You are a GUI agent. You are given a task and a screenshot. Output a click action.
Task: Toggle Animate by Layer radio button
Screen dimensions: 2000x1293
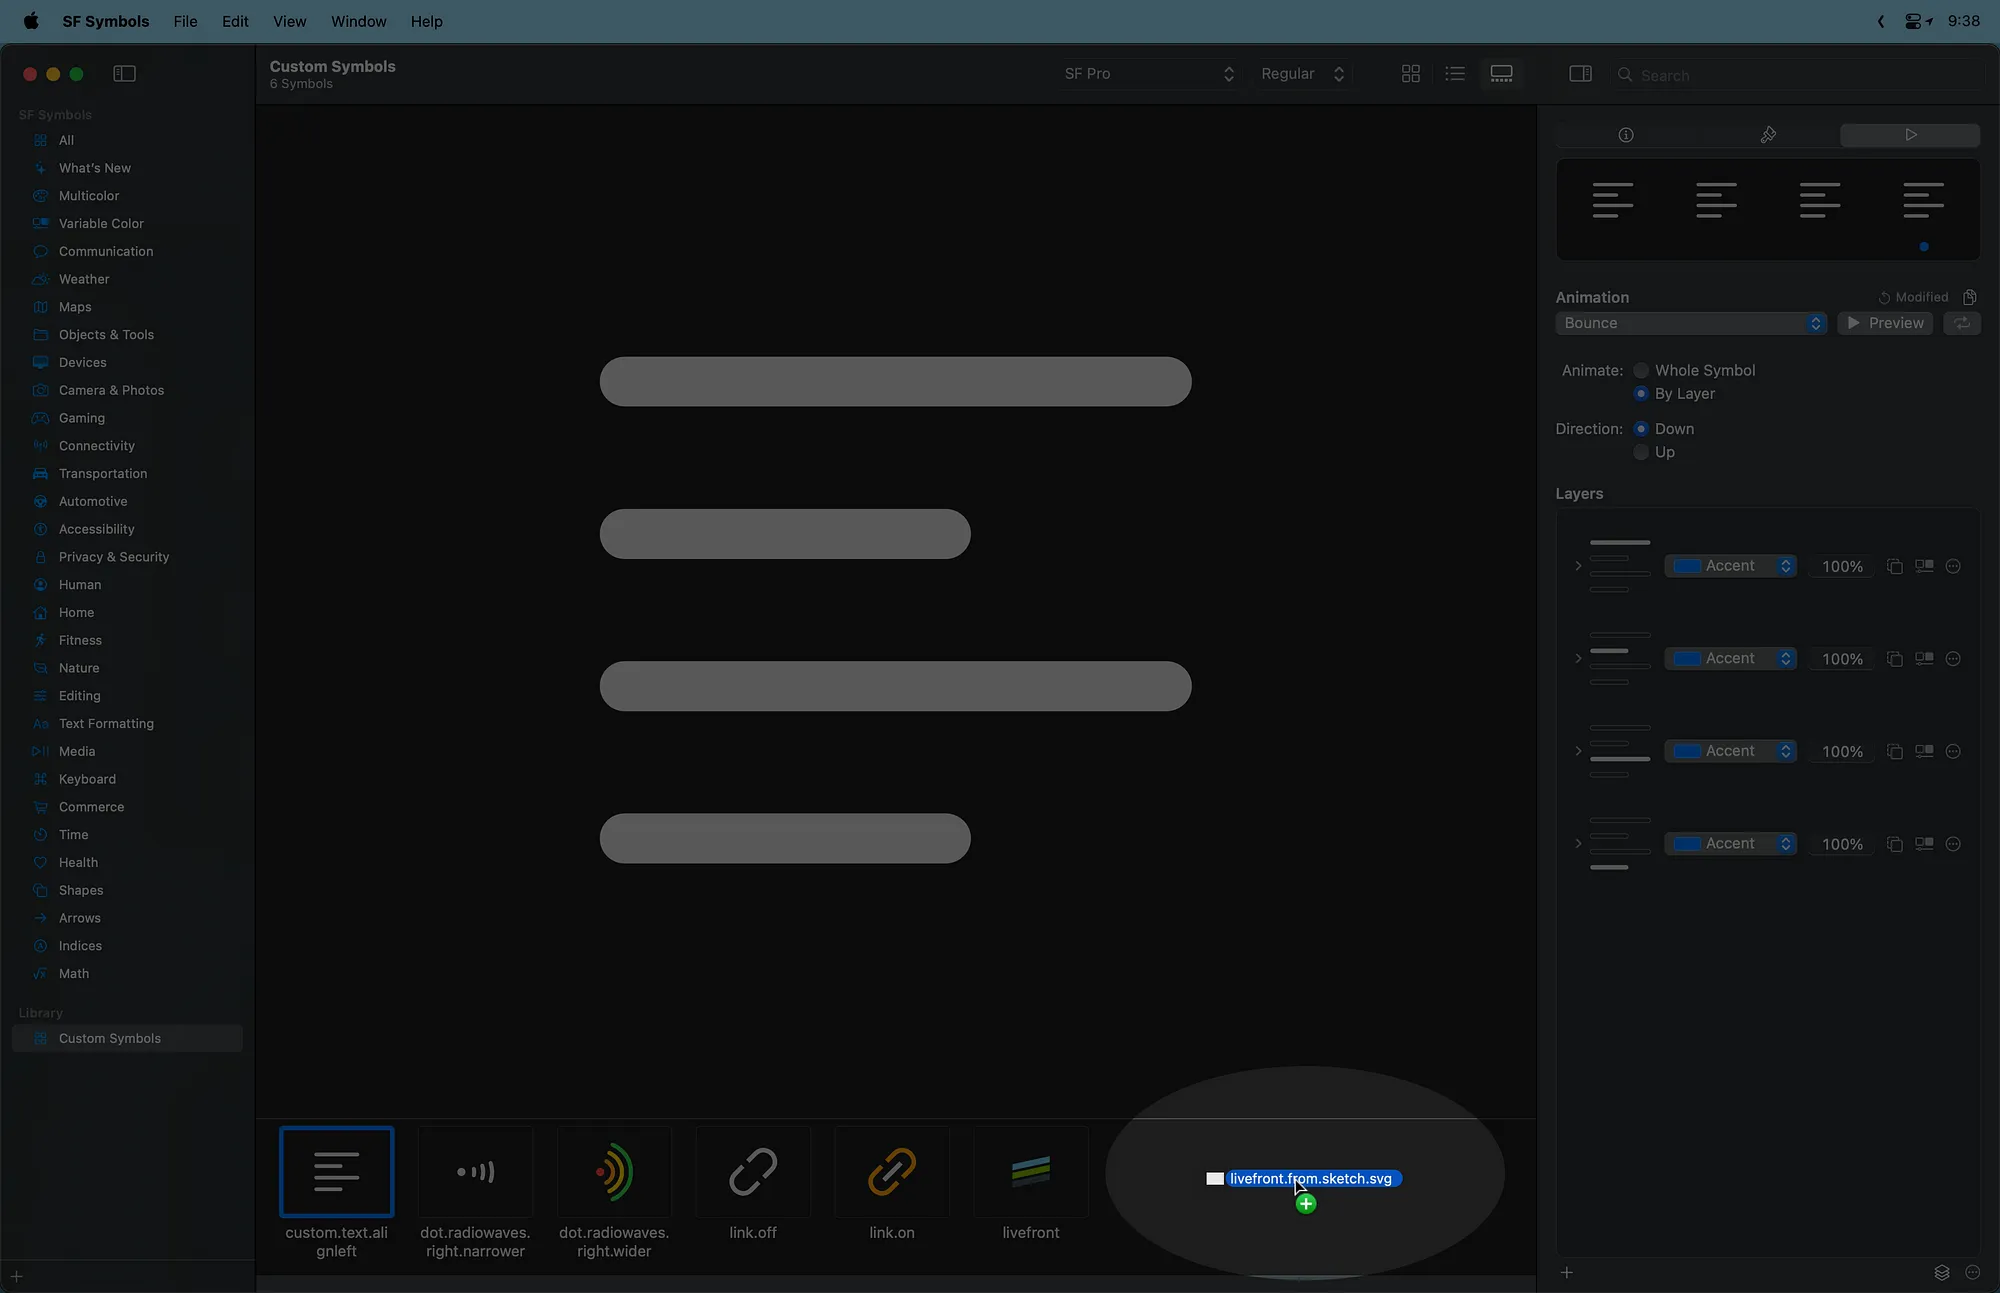[x=1641, y=394]
